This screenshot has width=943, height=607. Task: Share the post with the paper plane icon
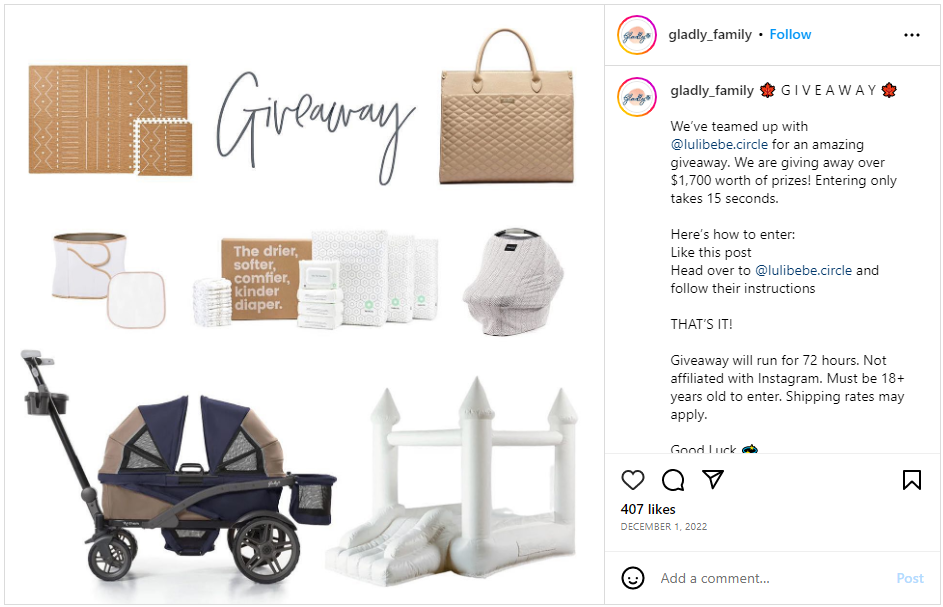713,479
